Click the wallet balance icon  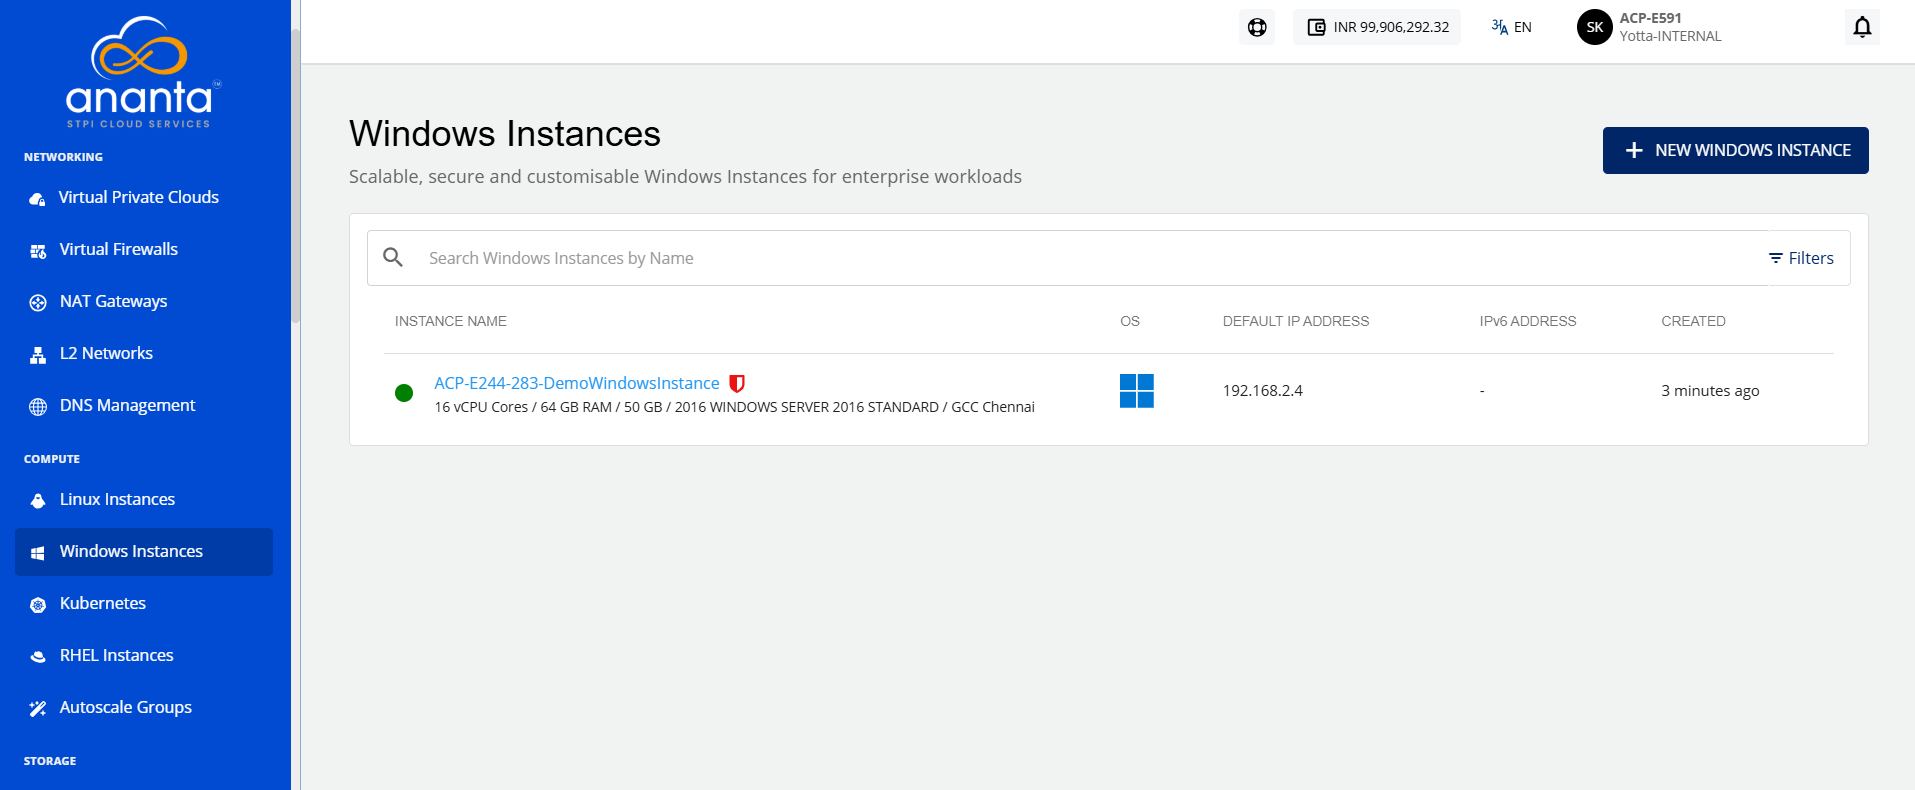click(x=1317, y=27)
